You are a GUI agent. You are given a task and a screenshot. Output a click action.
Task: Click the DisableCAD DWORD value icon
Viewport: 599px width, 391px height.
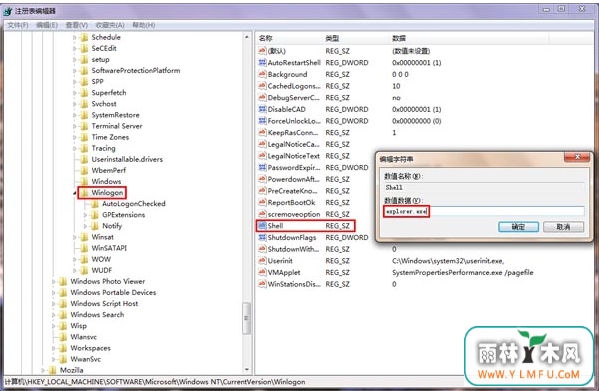262,109
